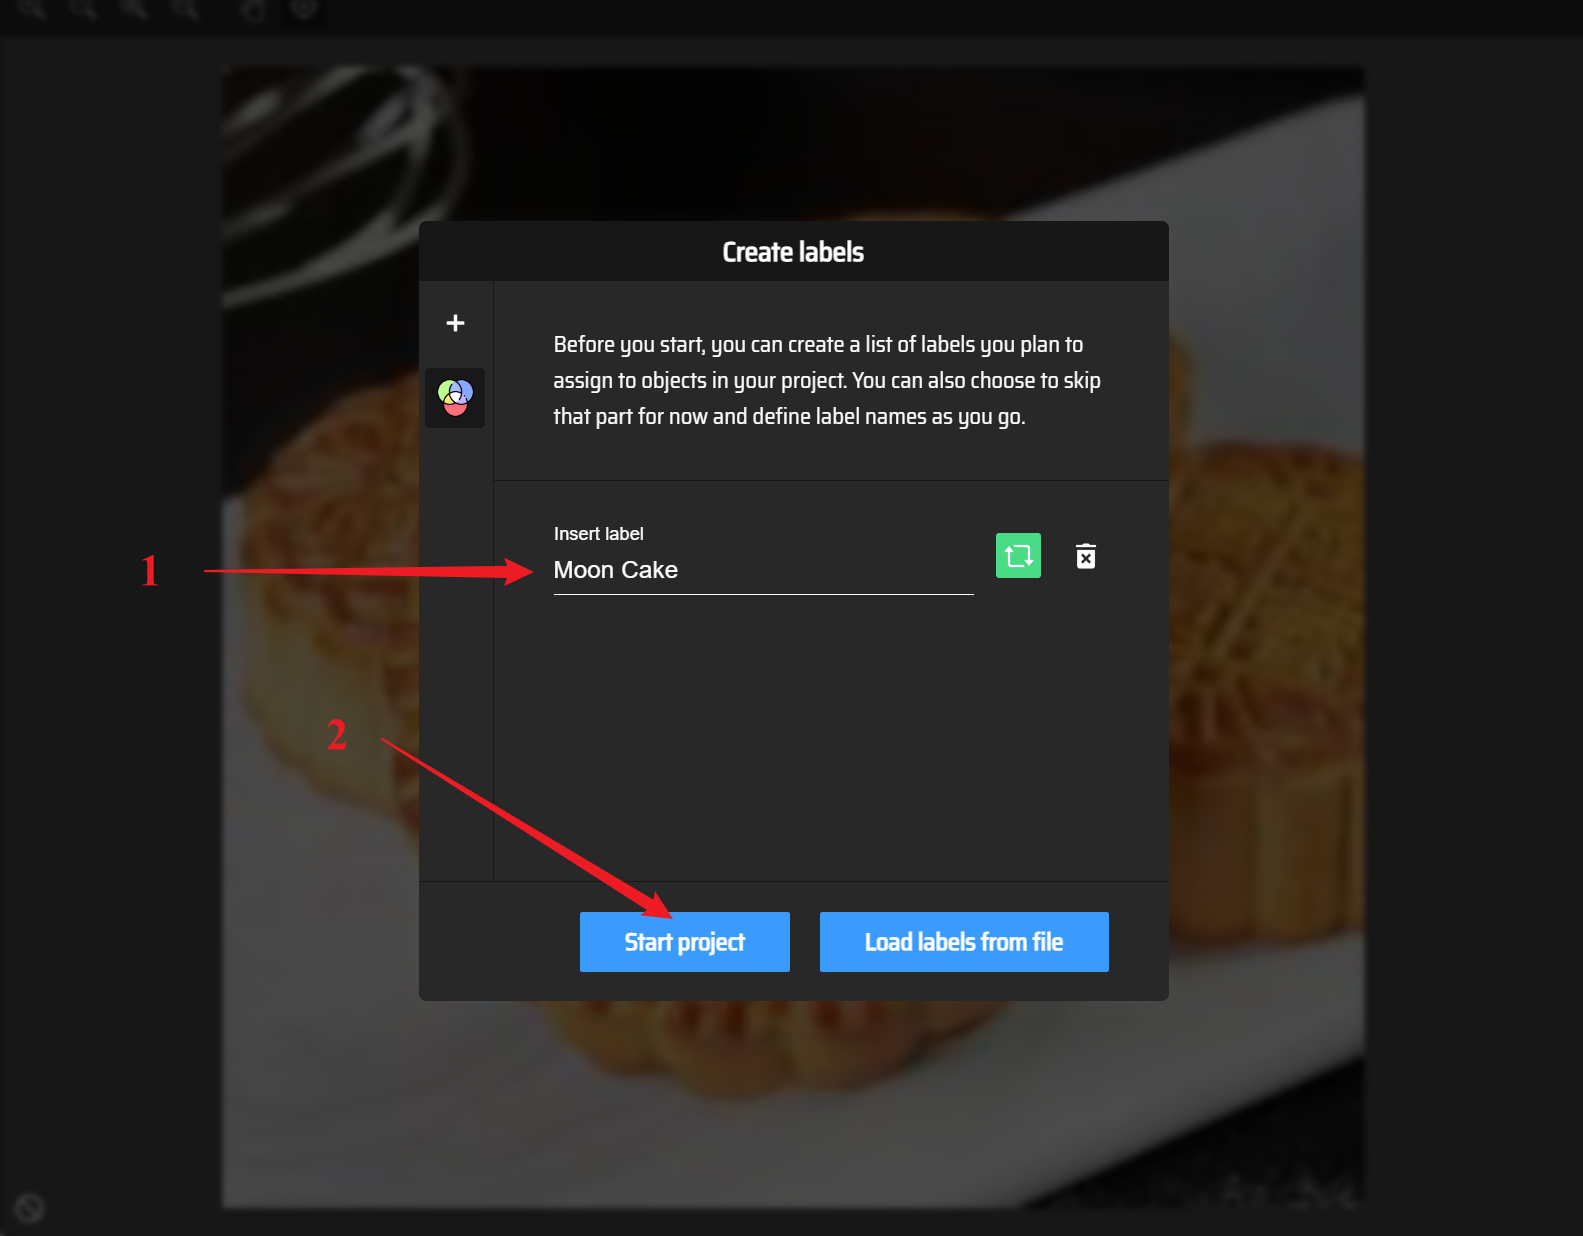
Task: Click the underline beneath the Moon Cake text
Action: point(763,594)
